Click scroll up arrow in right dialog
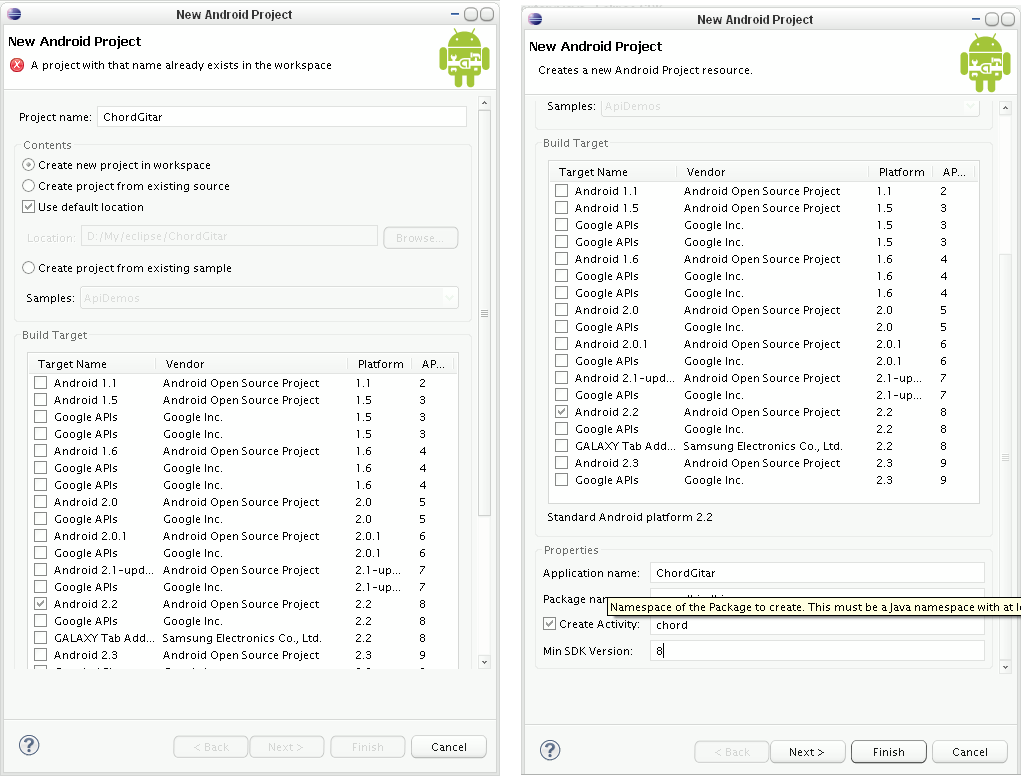The image size is (1025, 776). point(1005,107)
